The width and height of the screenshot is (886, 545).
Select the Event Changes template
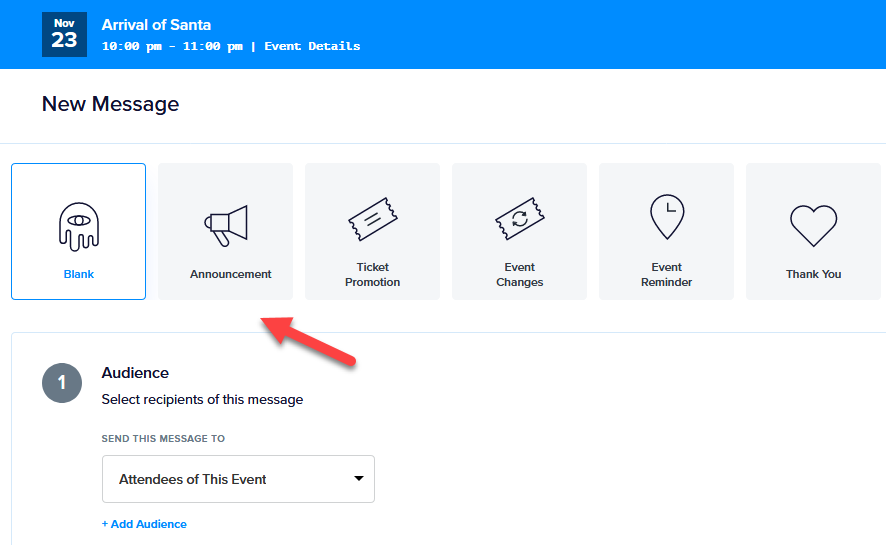point(519,232)
